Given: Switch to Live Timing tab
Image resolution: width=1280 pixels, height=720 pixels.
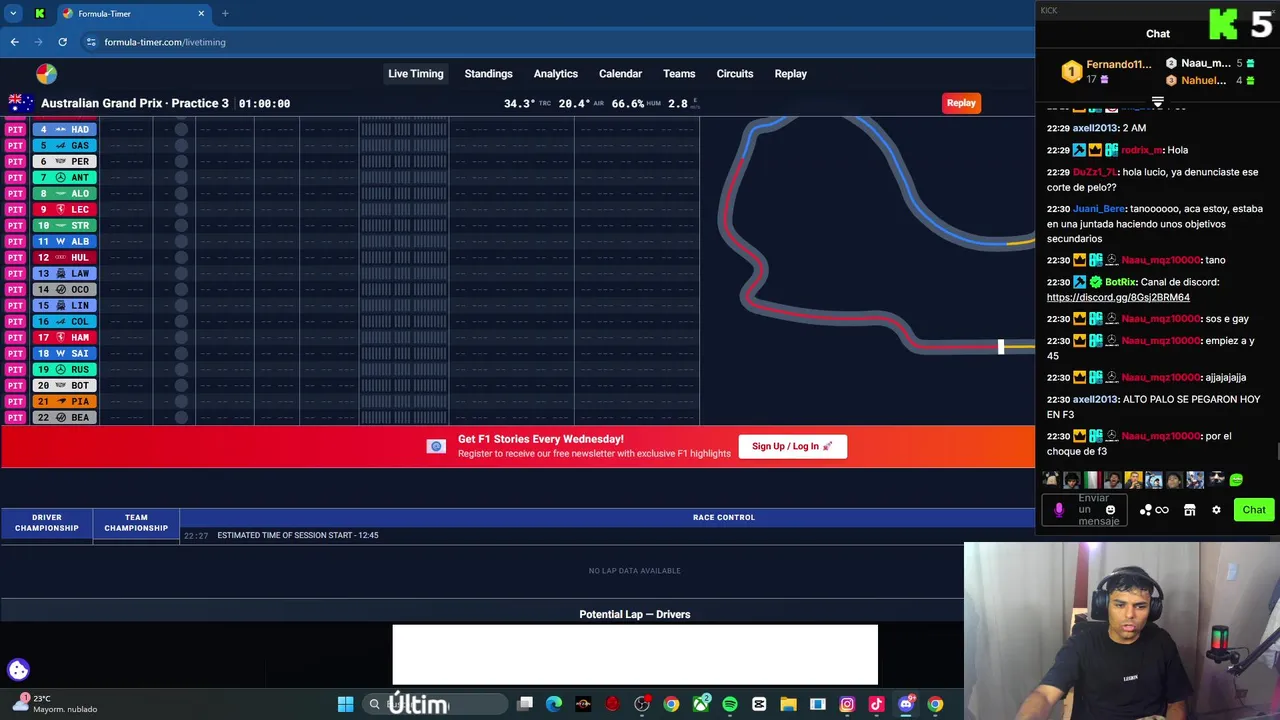Looking at the screenshot, I should 415,74.
